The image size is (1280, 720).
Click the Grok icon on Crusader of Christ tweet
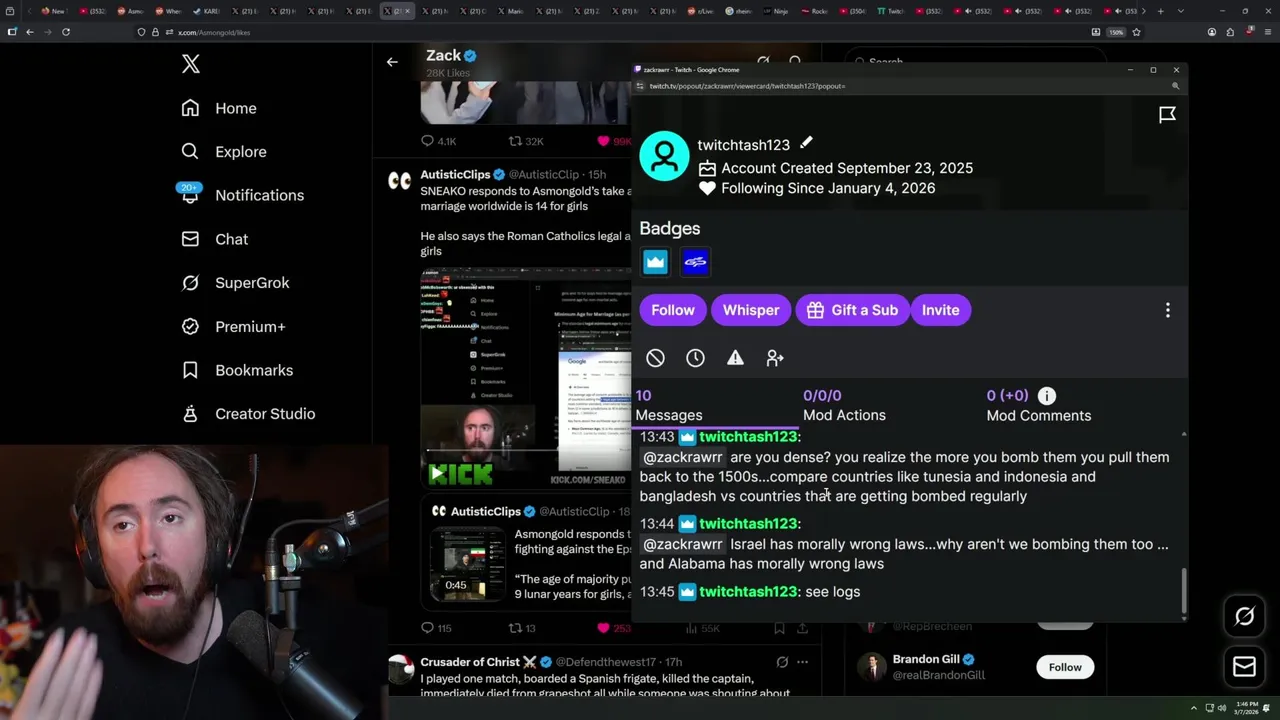[782, 662]
